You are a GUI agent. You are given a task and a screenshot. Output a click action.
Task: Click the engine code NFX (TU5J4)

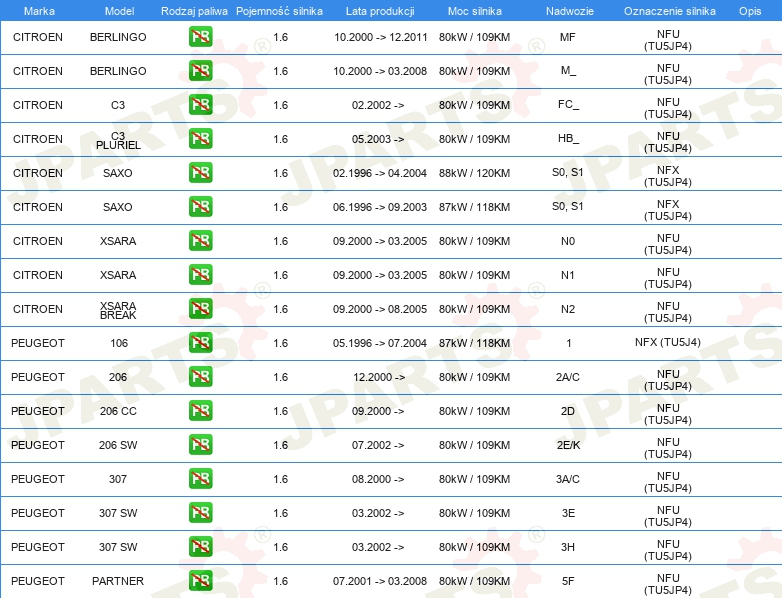pos(668,342)
